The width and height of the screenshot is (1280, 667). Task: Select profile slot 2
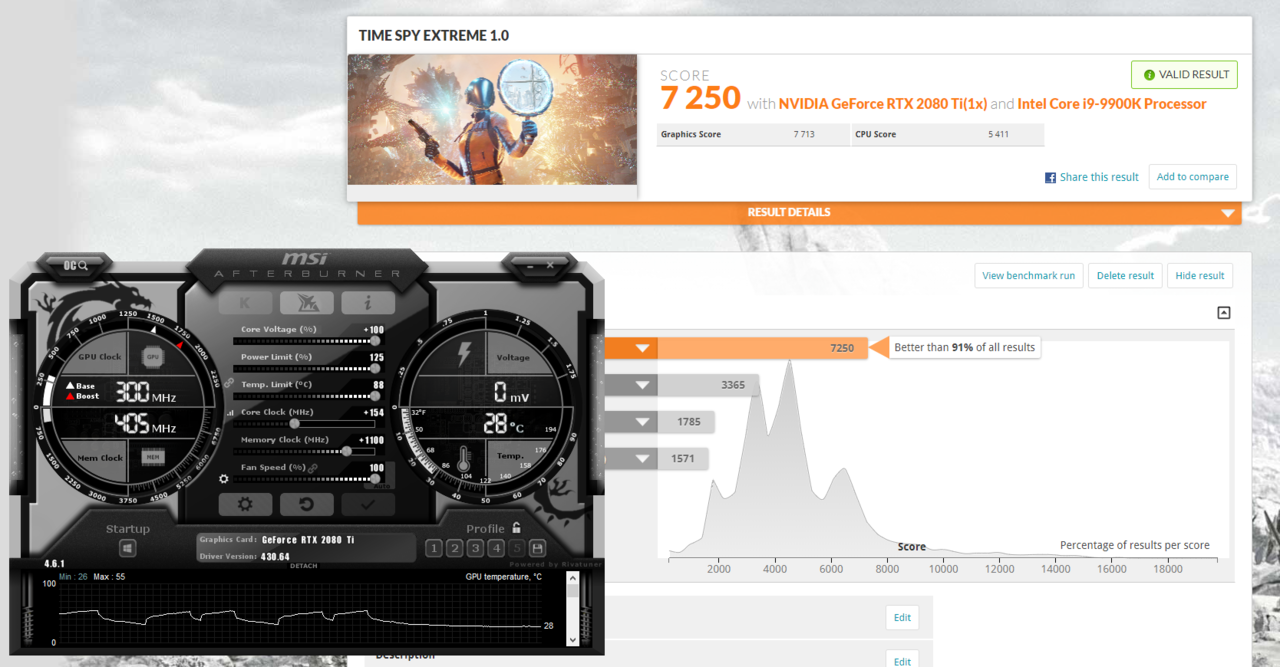454,548
